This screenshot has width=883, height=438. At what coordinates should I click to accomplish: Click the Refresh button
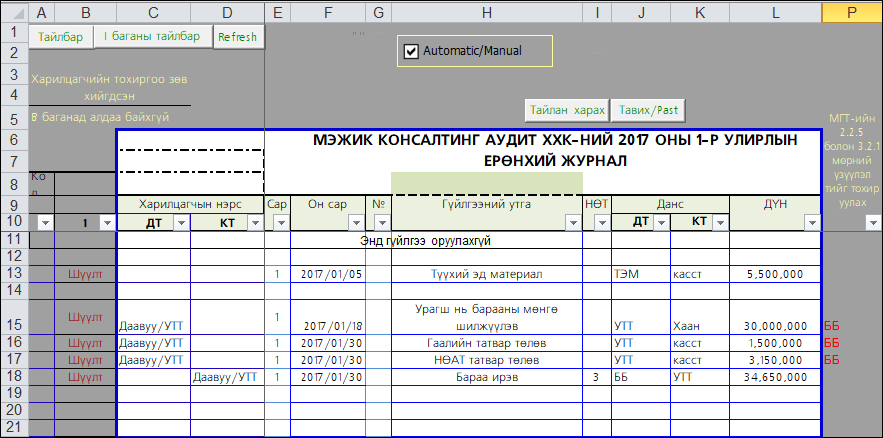coord(237,37)
